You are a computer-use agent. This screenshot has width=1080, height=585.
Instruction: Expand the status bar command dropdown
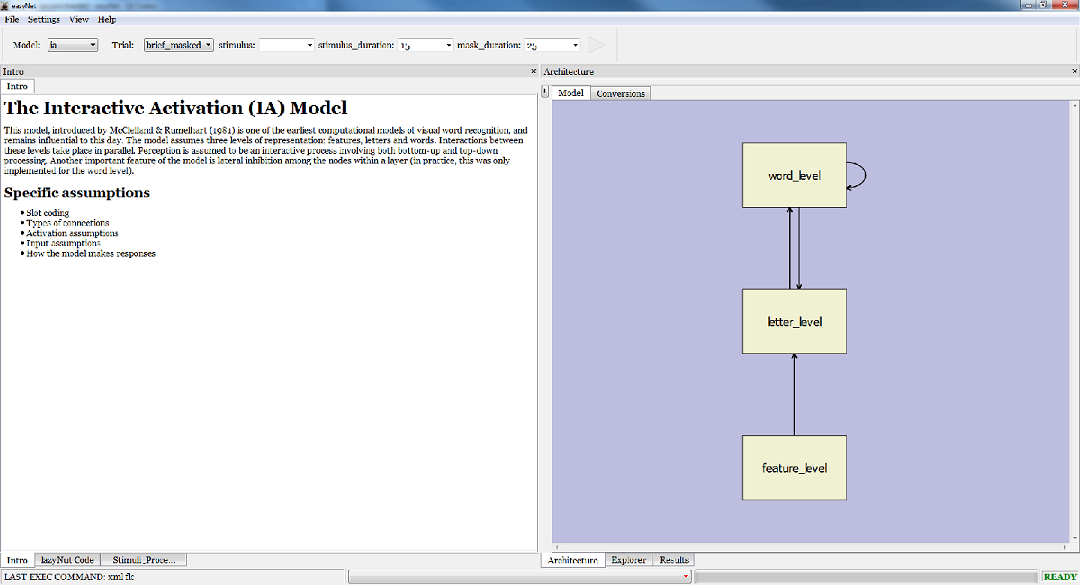point(685,577)
